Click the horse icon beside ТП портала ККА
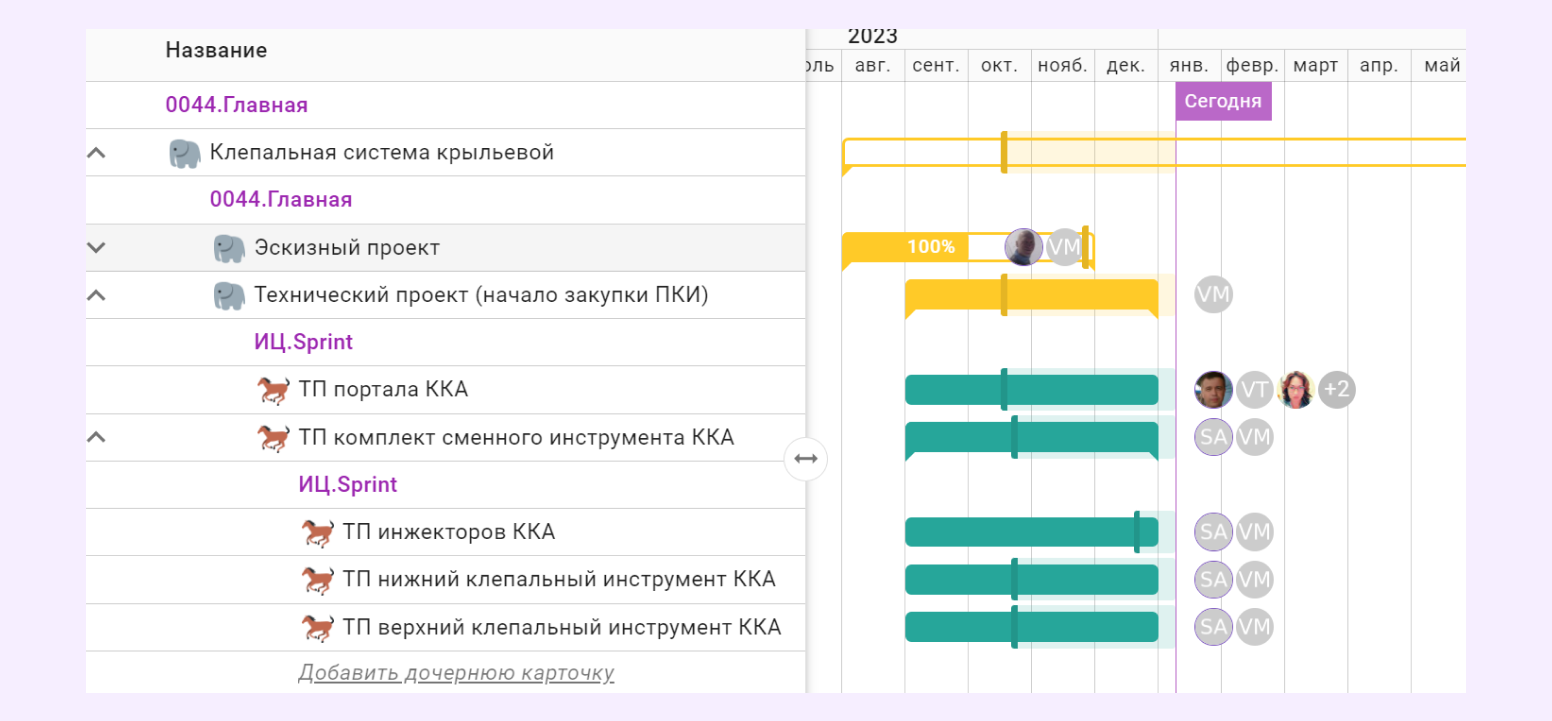 (x=274, y=390)
